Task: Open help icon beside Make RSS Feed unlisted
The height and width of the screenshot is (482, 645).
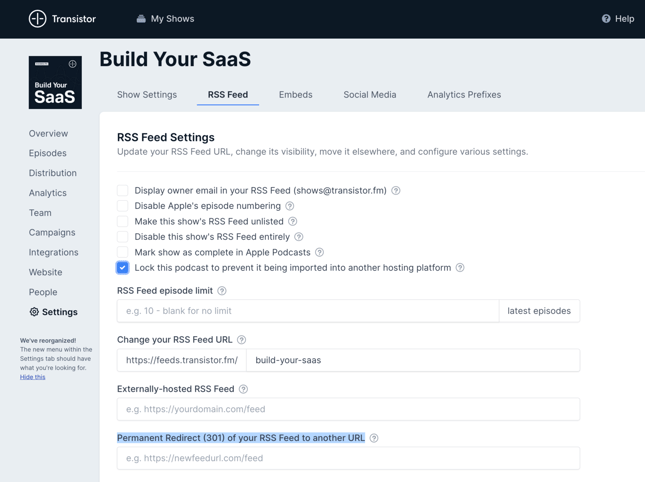Action: point(292,221)
